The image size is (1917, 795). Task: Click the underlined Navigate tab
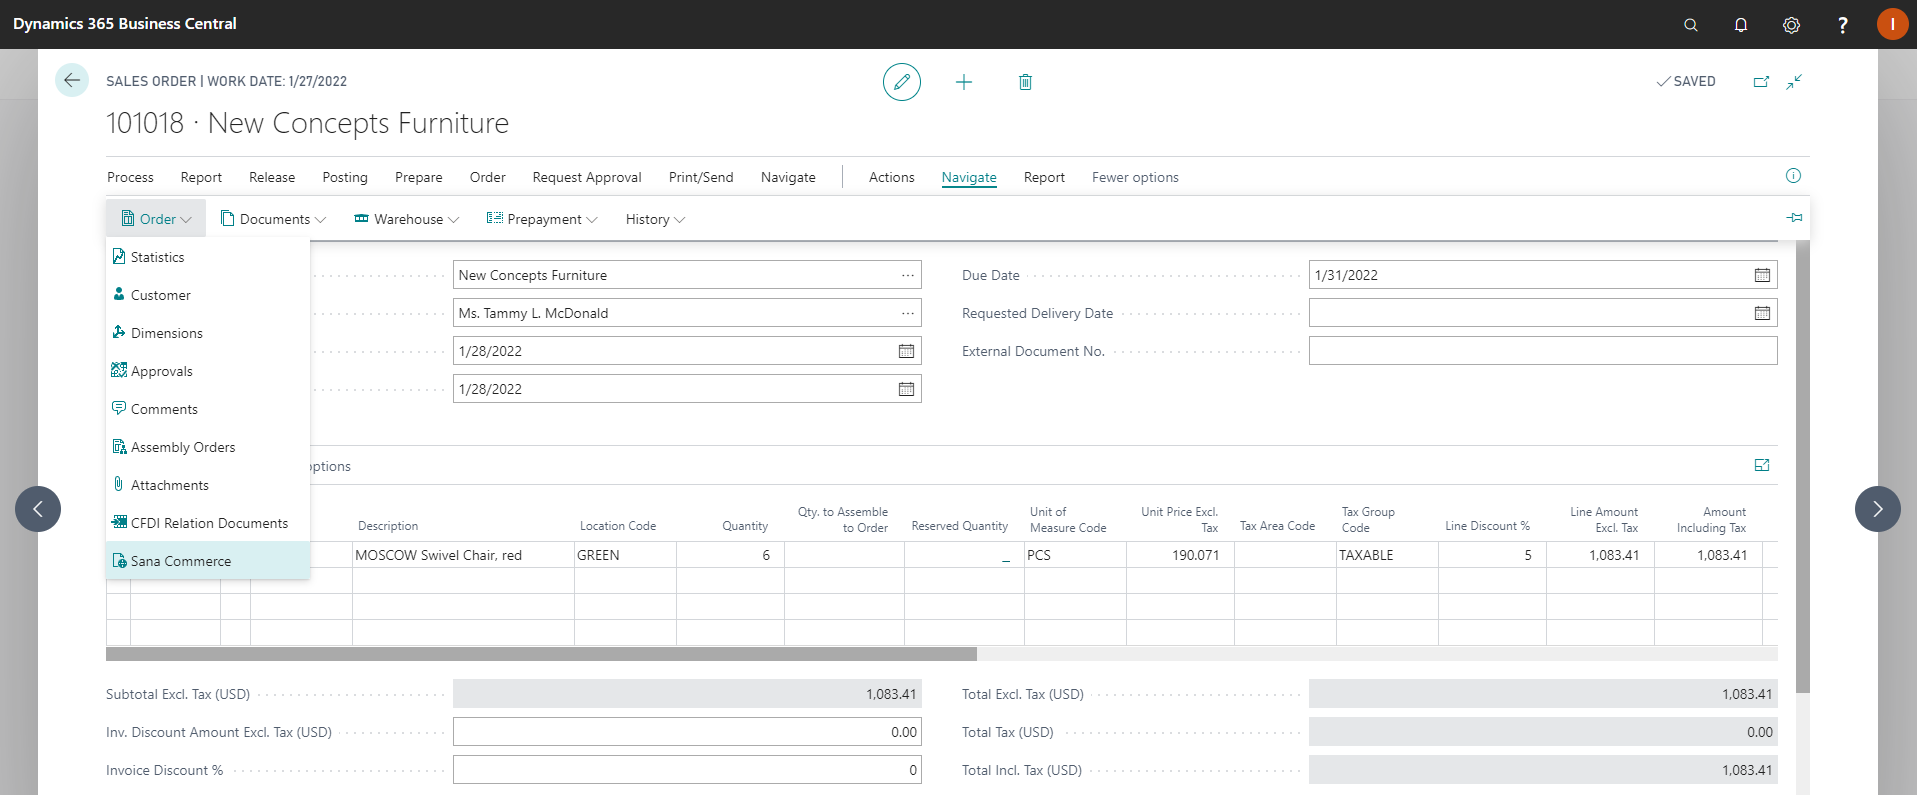coord(969,177)
